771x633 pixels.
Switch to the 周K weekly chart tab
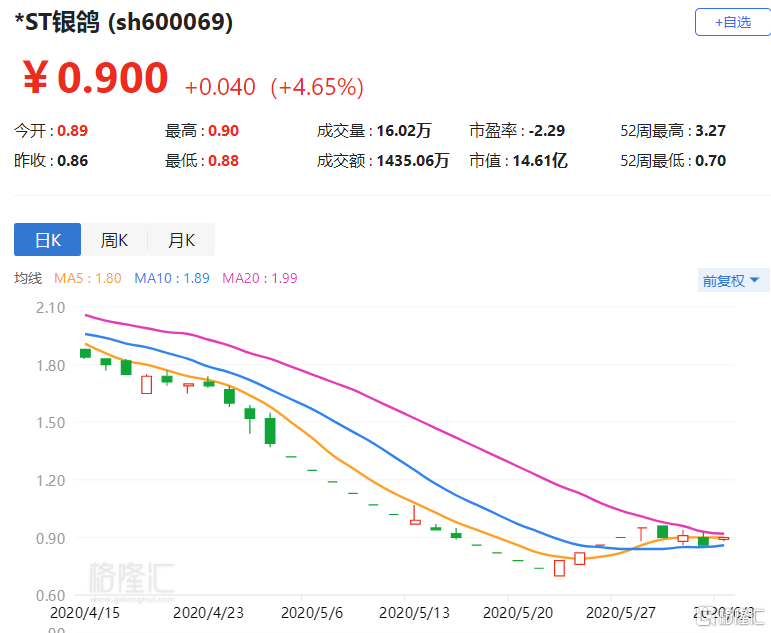click(114, 240)
